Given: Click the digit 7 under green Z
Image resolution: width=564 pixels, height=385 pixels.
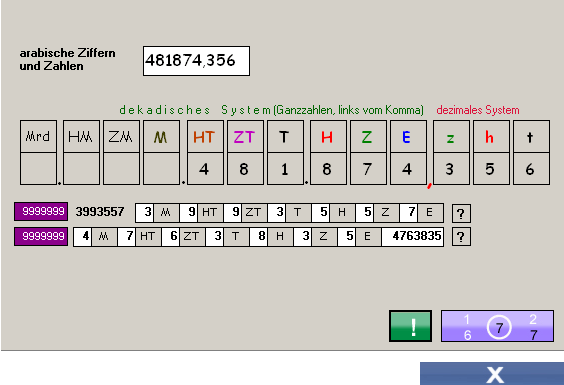Looking at the screenshot, I should point(368,169).
